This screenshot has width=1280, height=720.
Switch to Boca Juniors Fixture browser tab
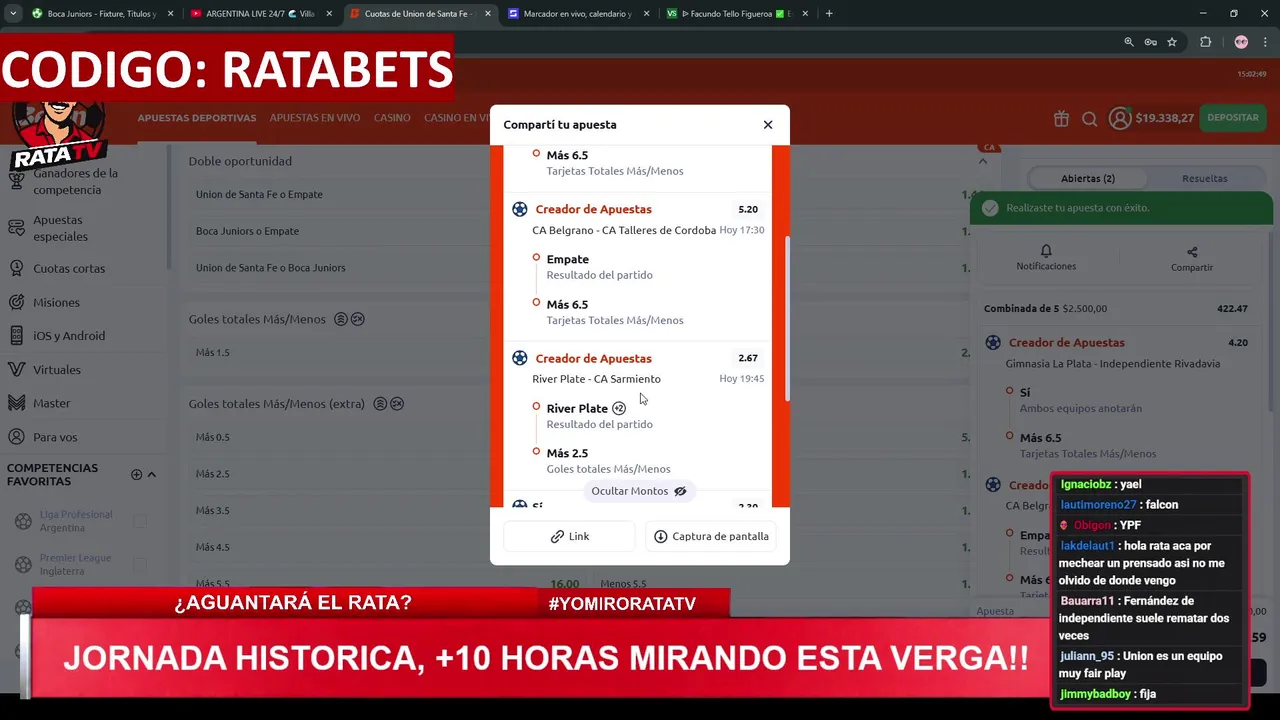(x=102, y=14)
